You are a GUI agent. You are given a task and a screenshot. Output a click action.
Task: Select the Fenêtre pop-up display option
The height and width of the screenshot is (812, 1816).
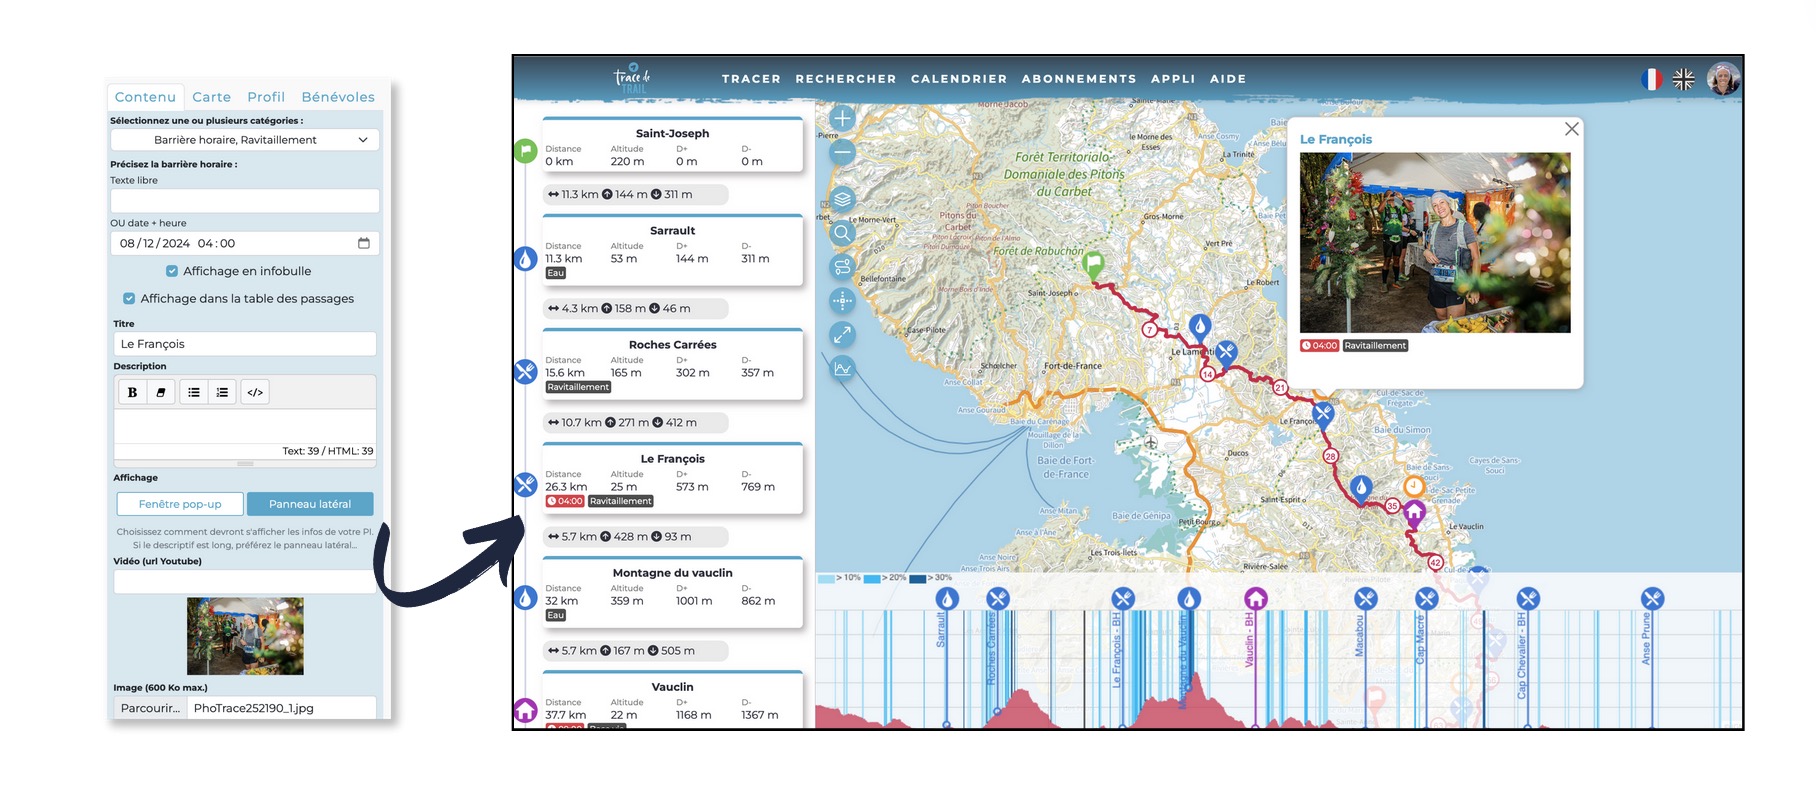180,504
